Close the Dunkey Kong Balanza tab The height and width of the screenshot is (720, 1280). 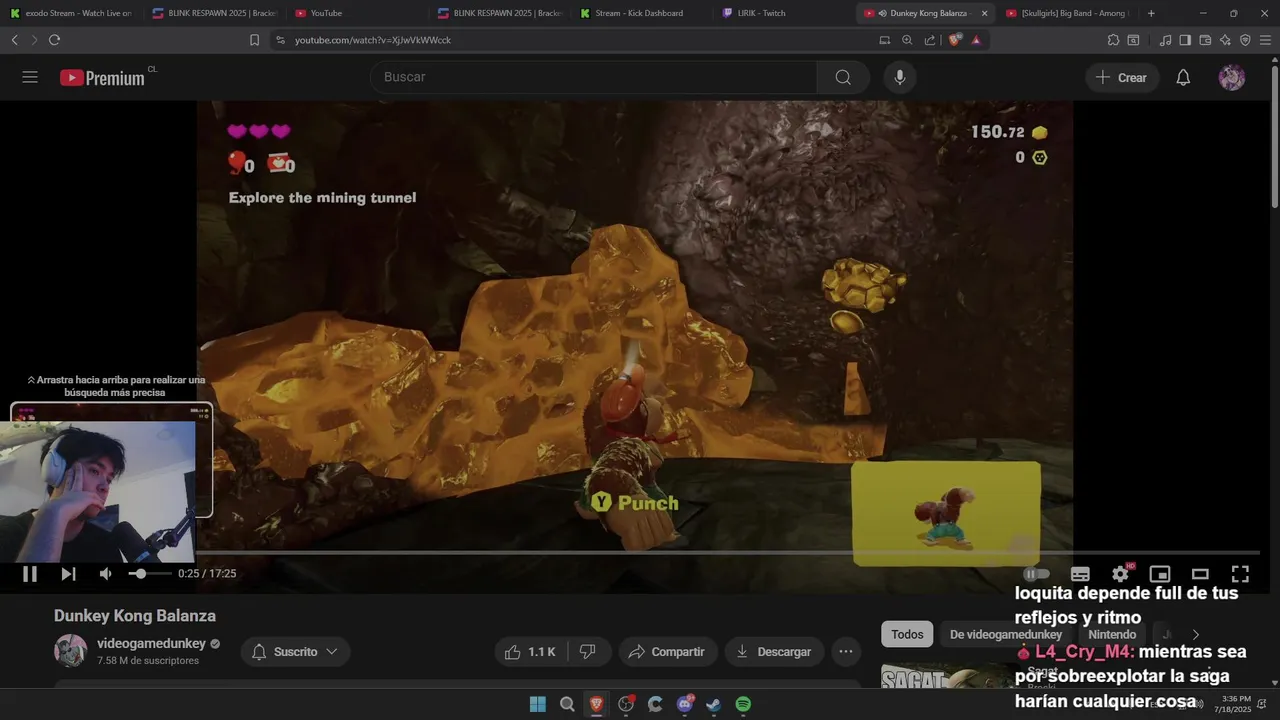pyautogui.click(x=984, y=13)
